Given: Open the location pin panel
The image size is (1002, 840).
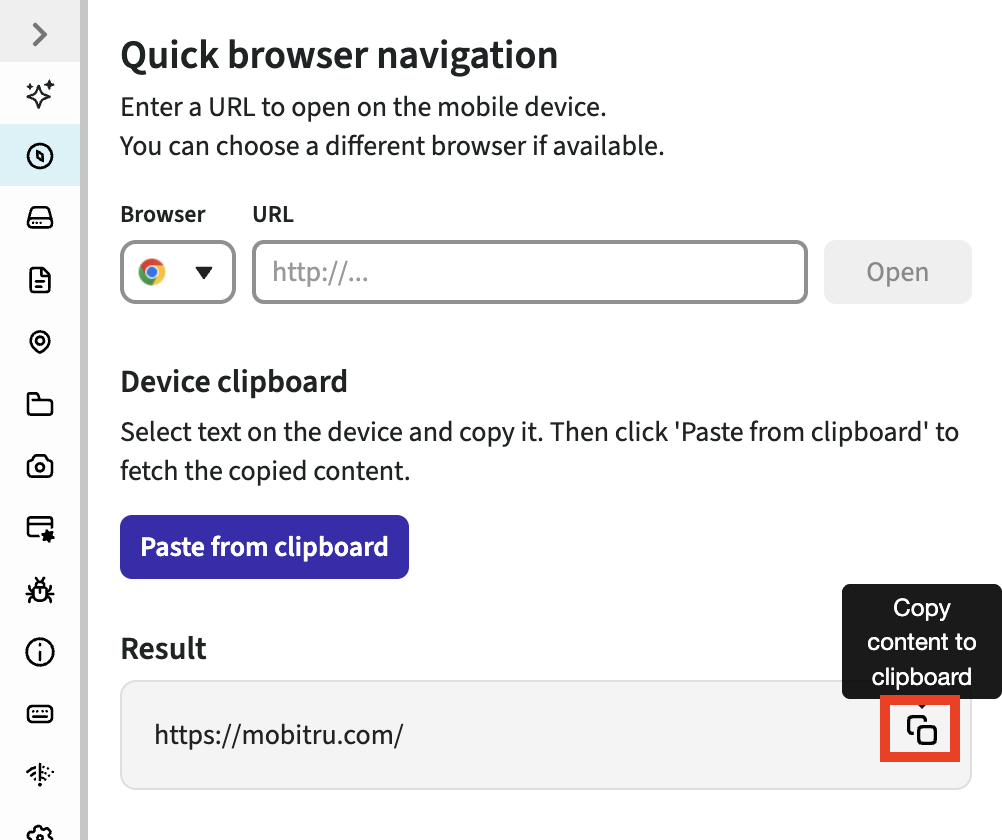Looking at the screenshot, I should point(40,342).
